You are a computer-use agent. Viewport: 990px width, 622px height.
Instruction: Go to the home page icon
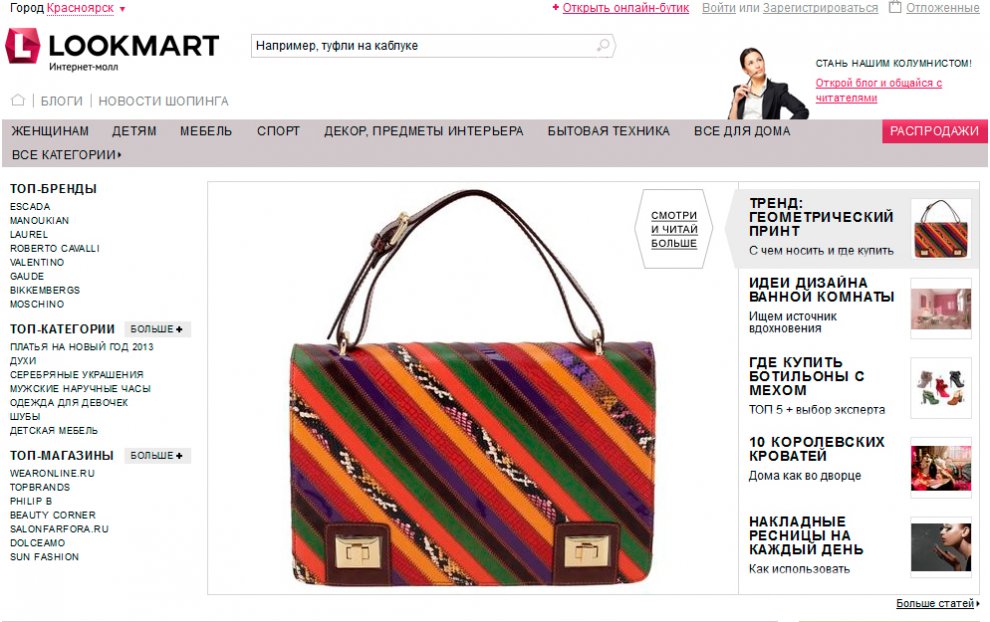(x=18, y=100)
